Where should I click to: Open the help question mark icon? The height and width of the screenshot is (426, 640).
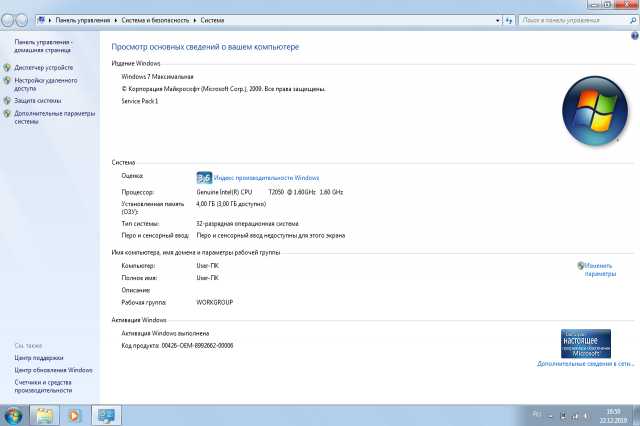tap(635, 36)
